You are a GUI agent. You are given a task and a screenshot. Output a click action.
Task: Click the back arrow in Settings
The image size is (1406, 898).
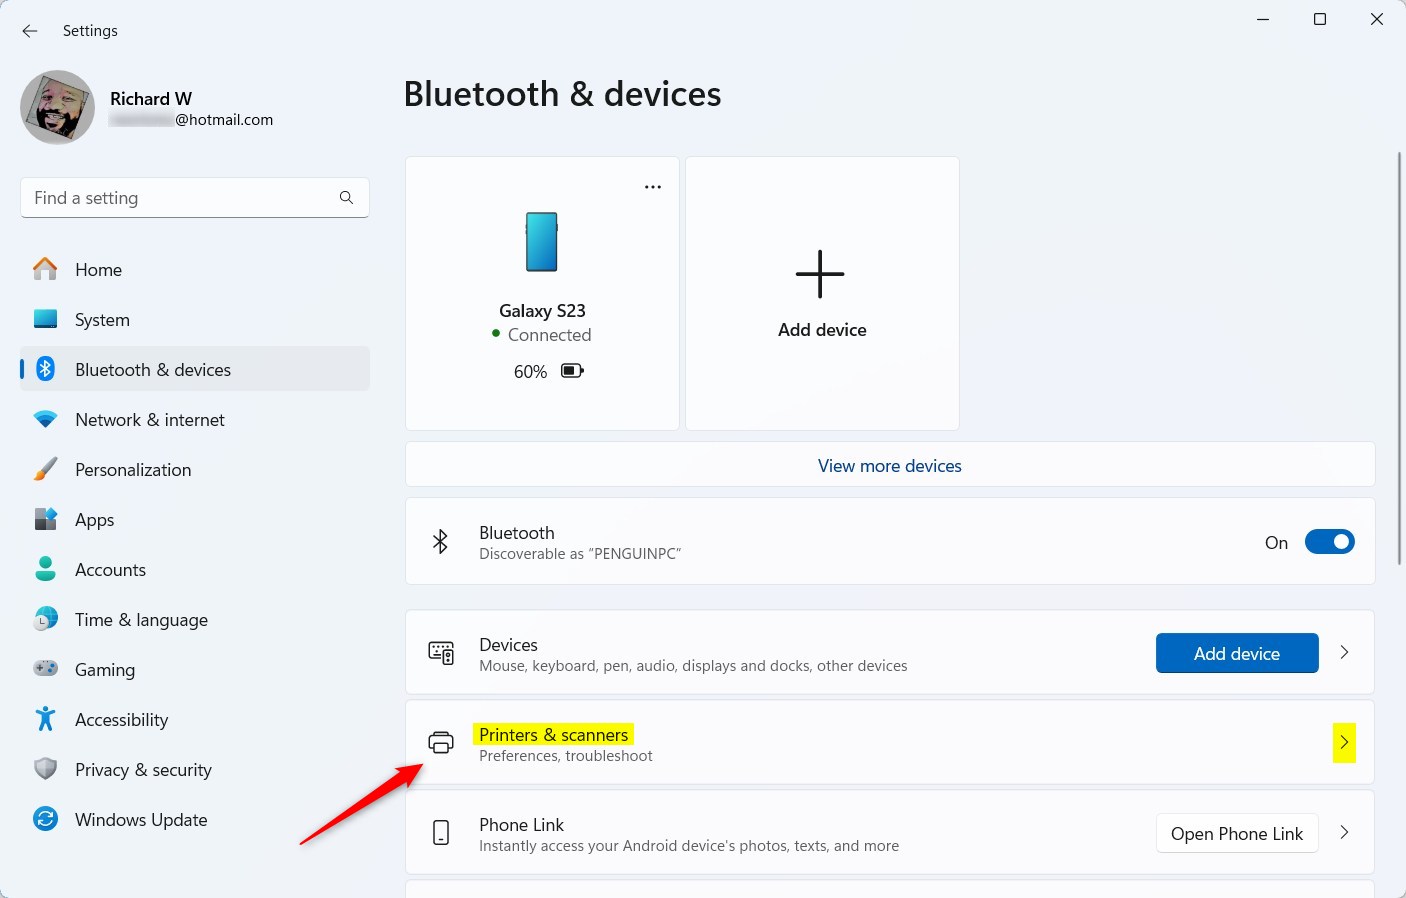pos(30,31)
